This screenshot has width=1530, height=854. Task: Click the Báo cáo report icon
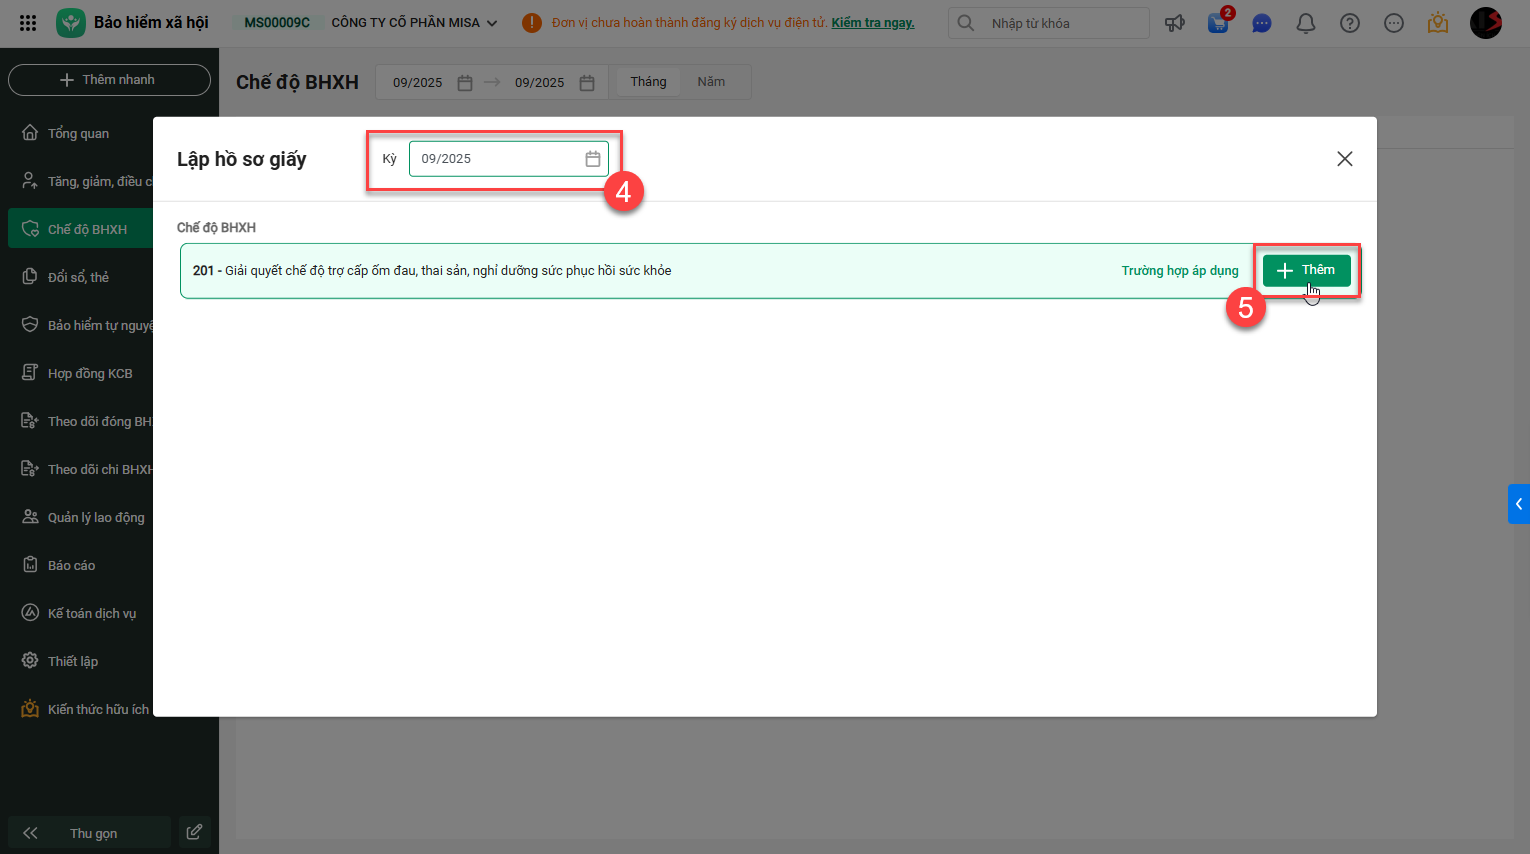pyautogui.click(x=30, y=564)
